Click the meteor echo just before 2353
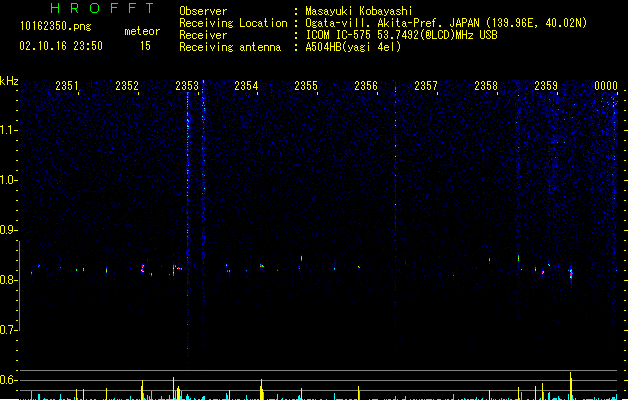 pos(174,270)
